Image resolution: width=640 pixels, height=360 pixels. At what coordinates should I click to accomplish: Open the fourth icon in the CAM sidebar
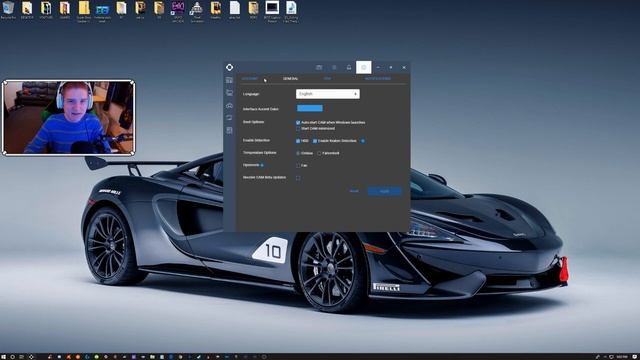[x=229, y=118]
